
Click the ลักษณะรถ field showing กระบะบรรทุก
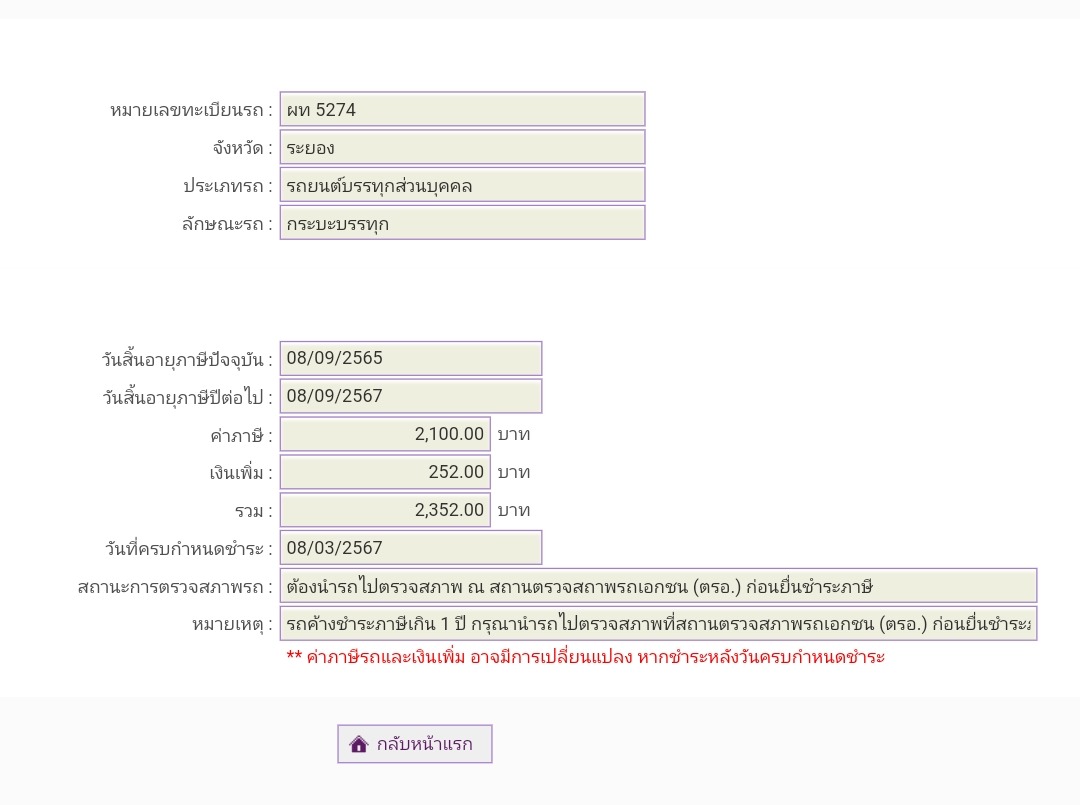(462, 223)
